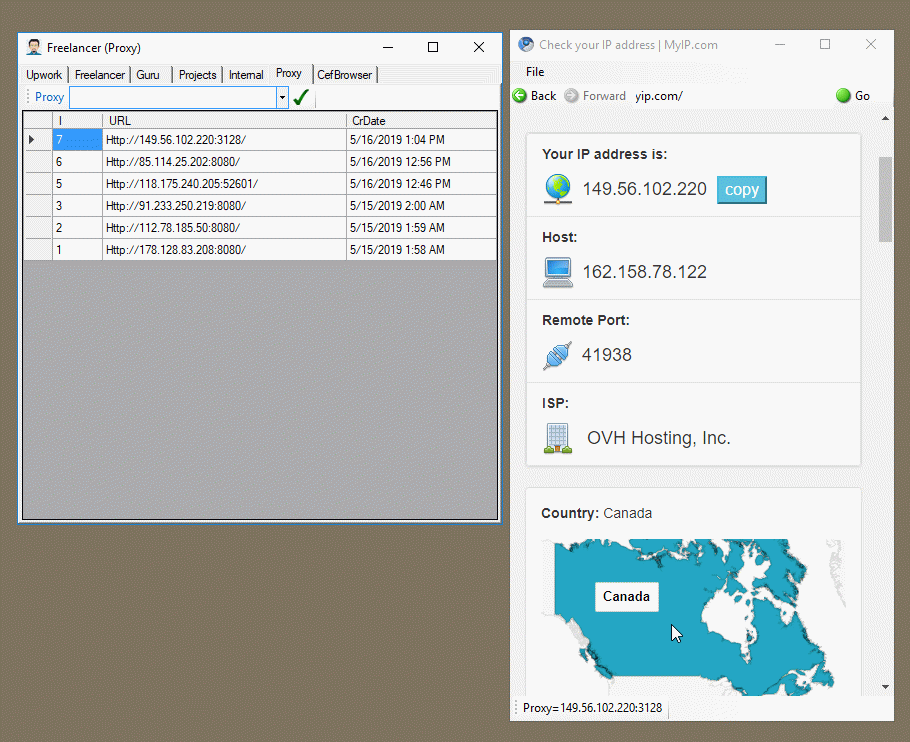Click the plug icon under Remote Port

pyautogui.click(x=557, y=355)
